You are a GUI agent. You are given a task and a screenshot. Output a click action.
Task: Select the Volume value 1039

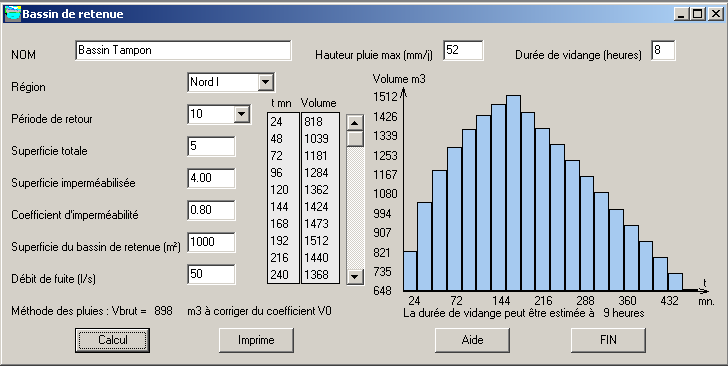(317, 139)
